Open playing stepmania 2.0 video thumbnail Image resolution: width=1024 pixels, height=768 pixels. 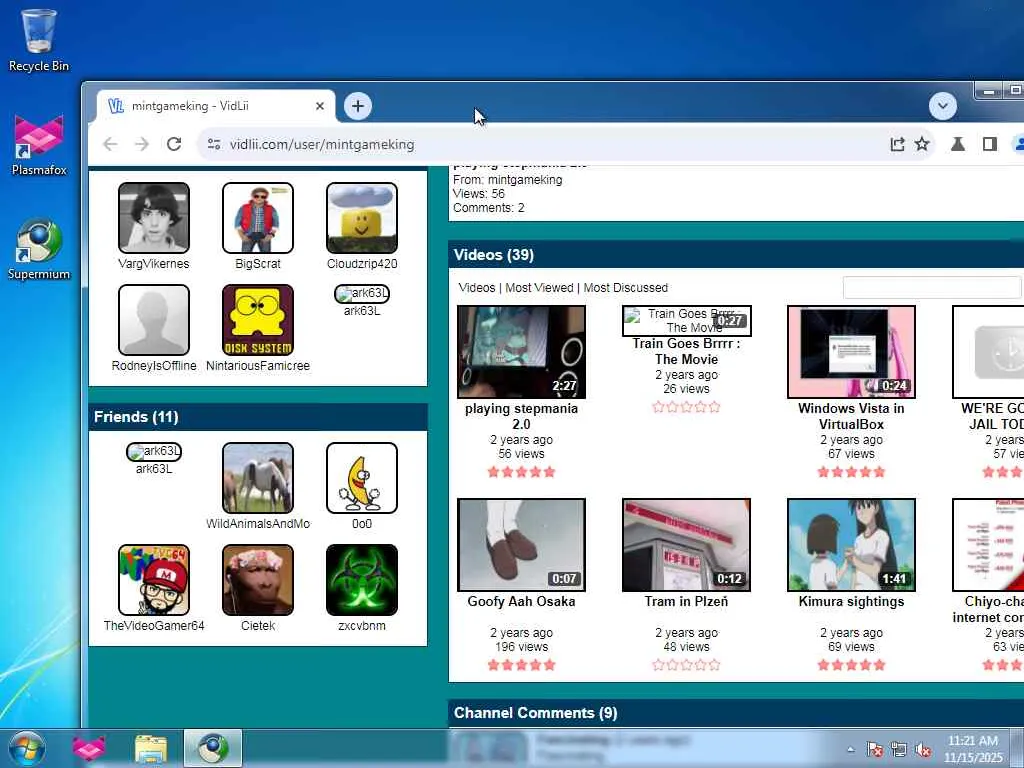(521, 352)
